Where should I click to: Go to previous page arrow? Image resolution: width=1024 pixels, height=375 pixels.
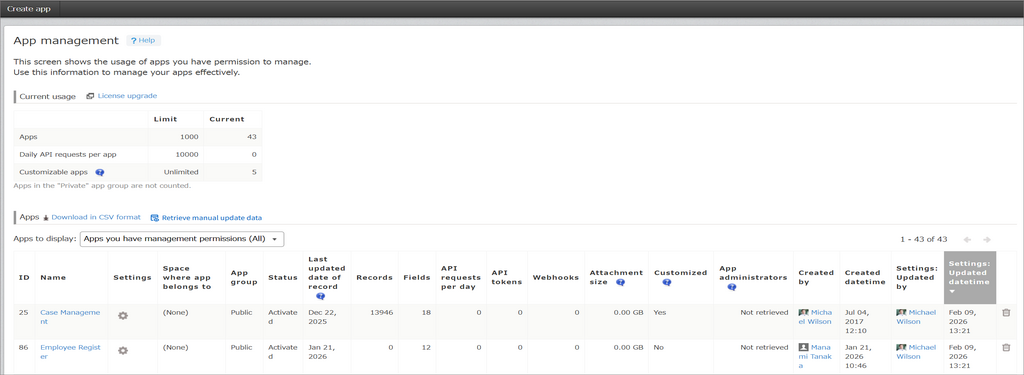(968, 240)
